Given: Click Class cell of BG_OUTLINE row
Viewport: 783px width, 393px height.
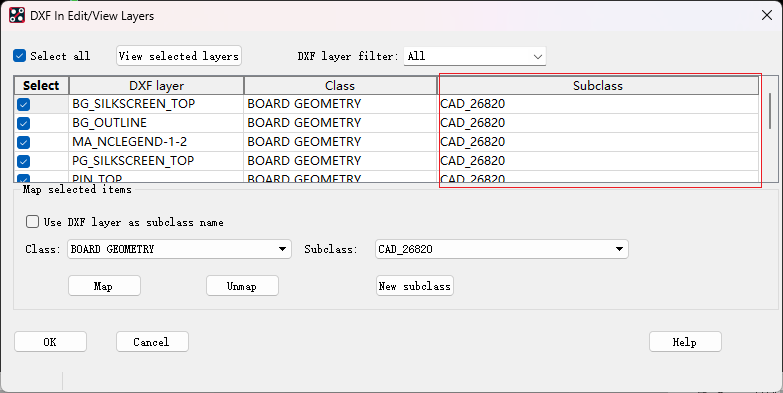Looking at the screenshot, I should click(341, 123).
